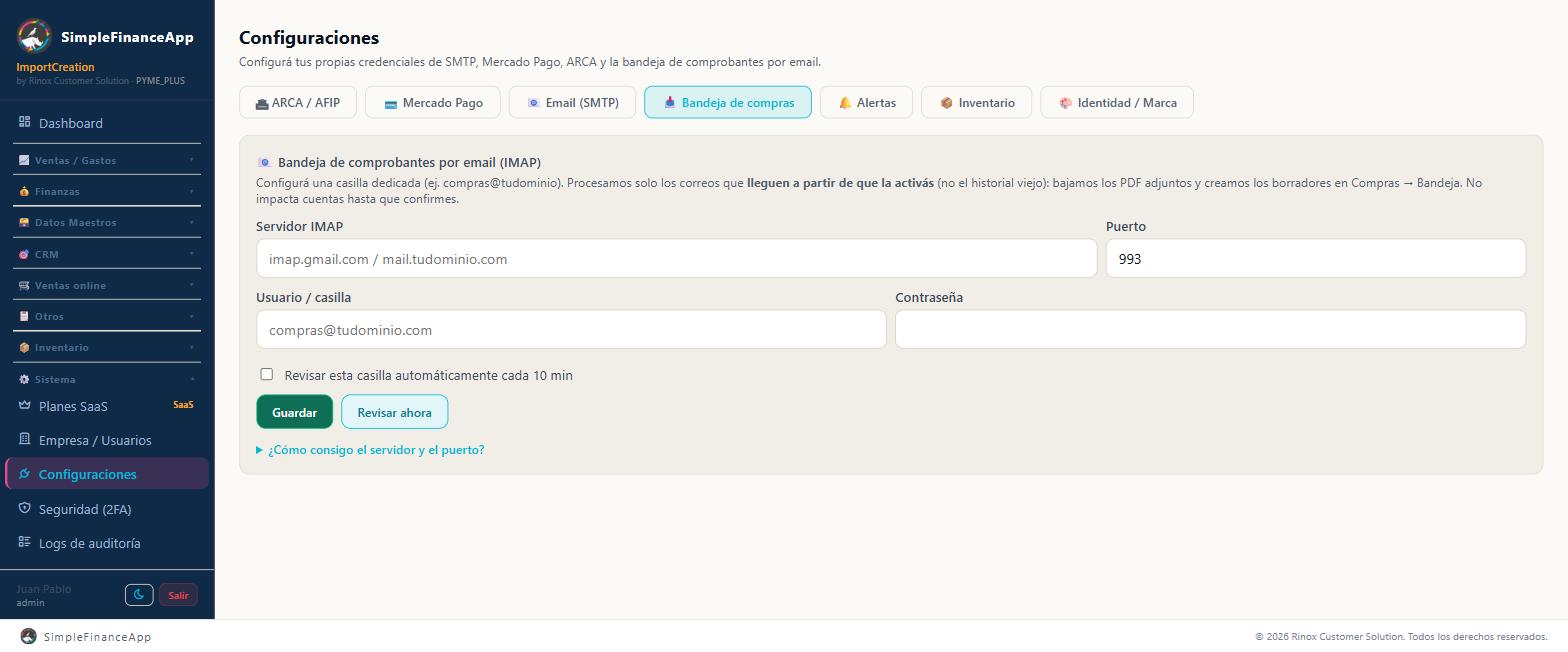Expand the Otros sidebar section
Screen dimensions: 1568x652
tap(107, 316)
